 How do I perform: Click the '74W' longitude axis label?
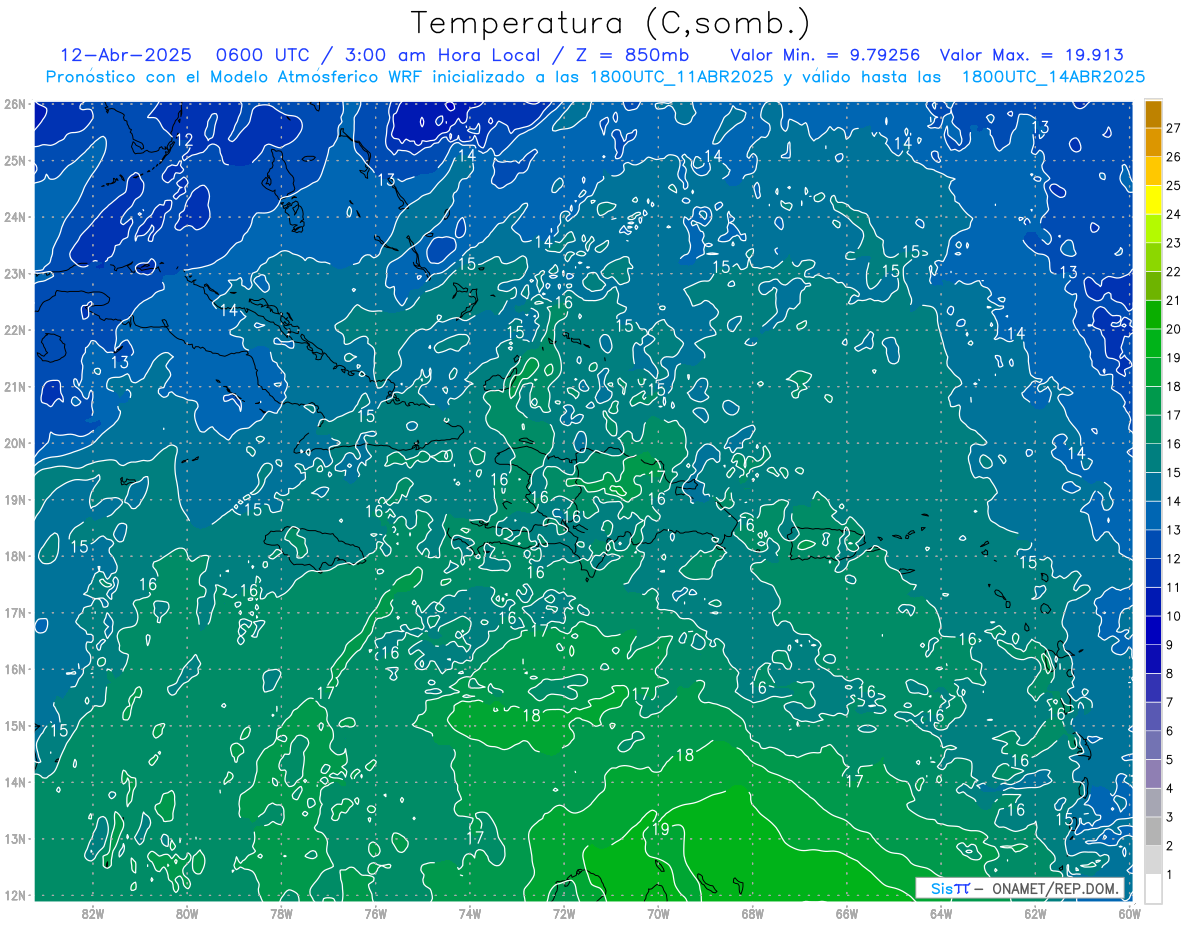[x=469, y=913]
